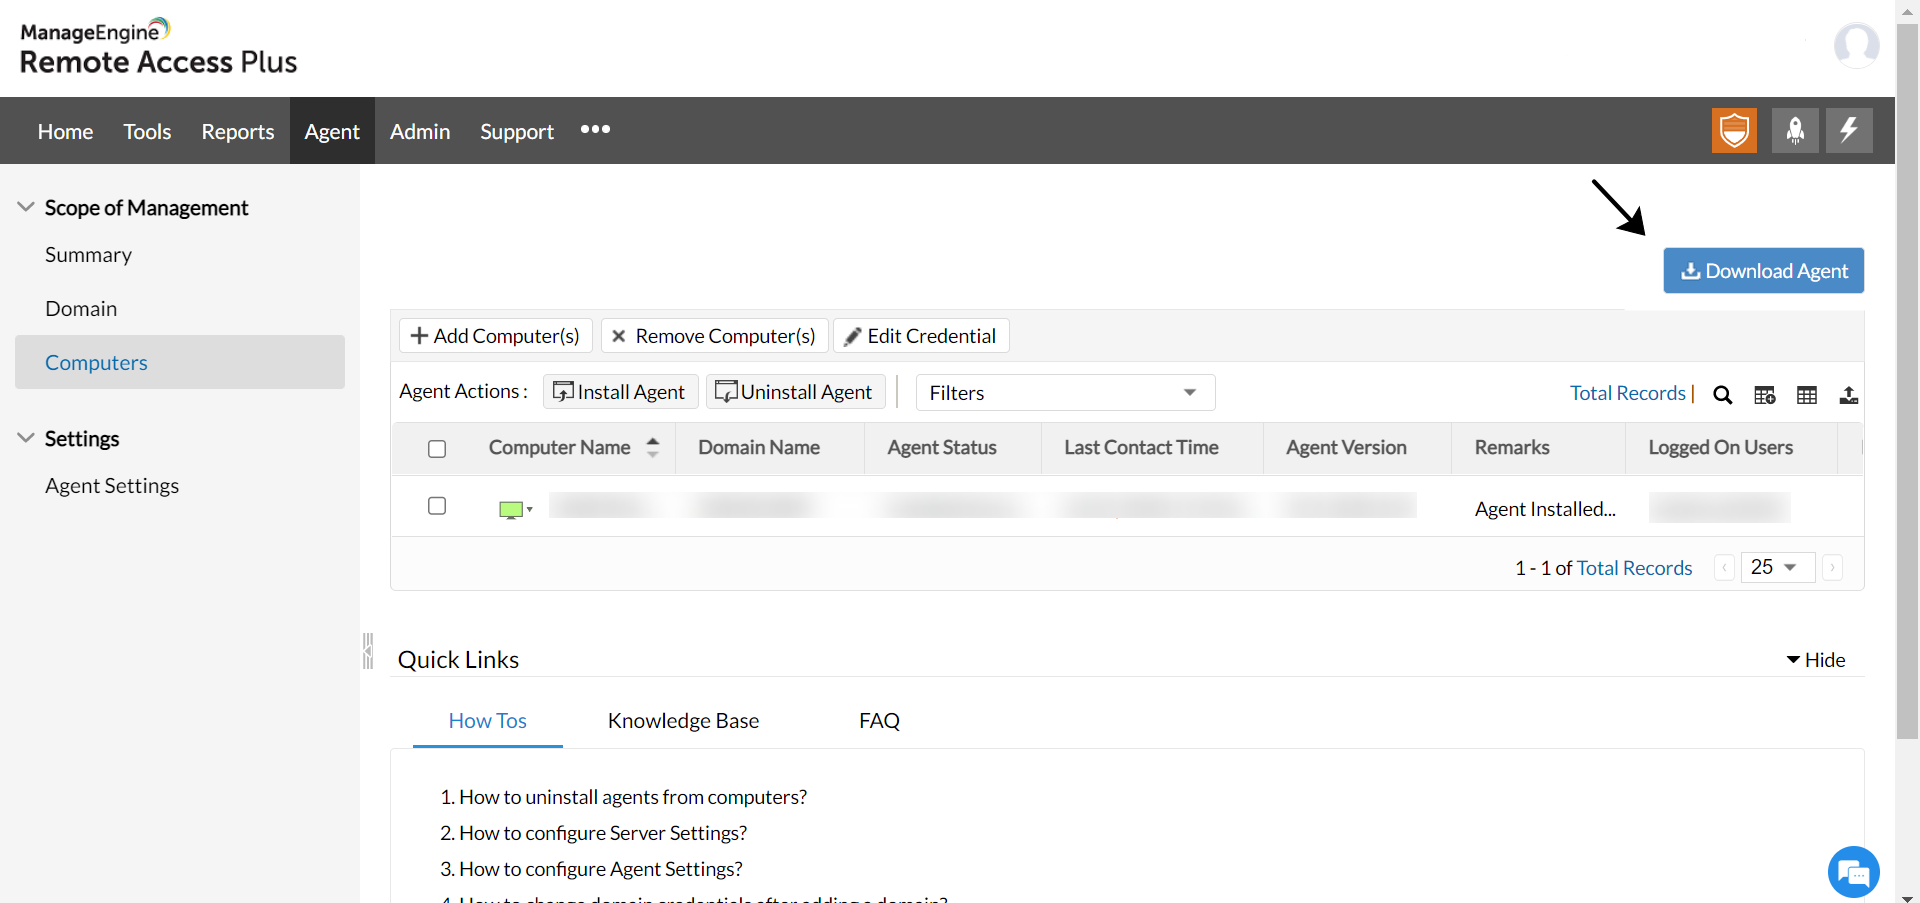The height and width of the screenshot is (903, 1920).
Task: Click the user profile avatar
Action: coord(1857,45)
